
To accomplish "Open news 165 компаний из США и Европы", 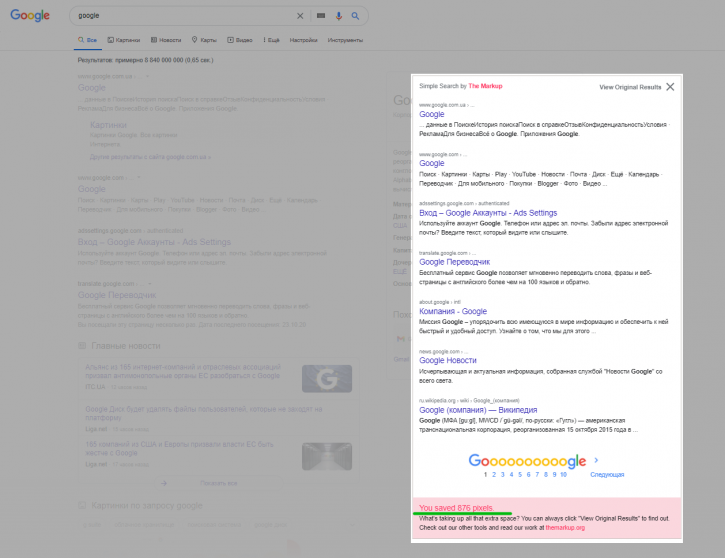I will click(179, 448).
